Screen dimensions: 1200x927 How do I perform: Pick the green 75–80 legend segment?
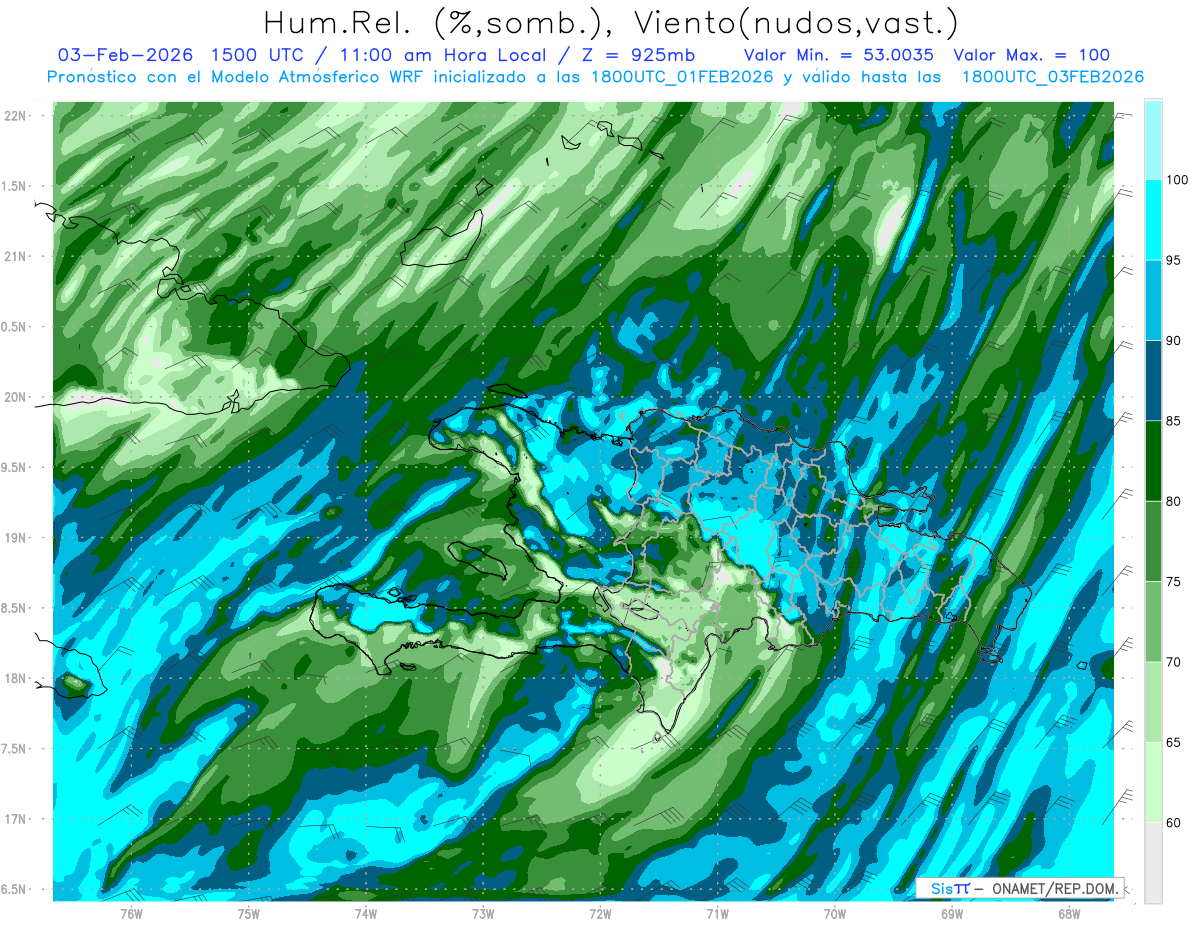click(x=1153, y=541)
